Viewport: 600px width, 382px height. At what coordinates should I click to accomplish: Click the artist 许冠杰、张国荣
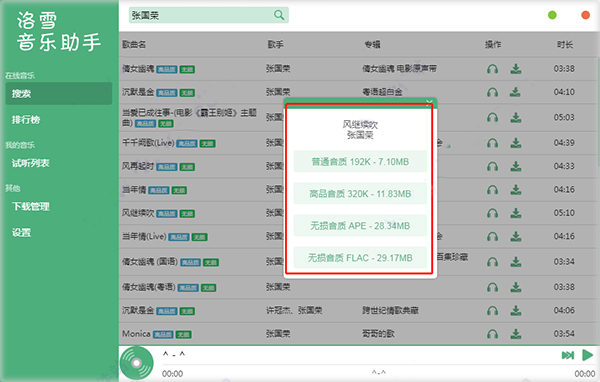(x=294, y=310)
